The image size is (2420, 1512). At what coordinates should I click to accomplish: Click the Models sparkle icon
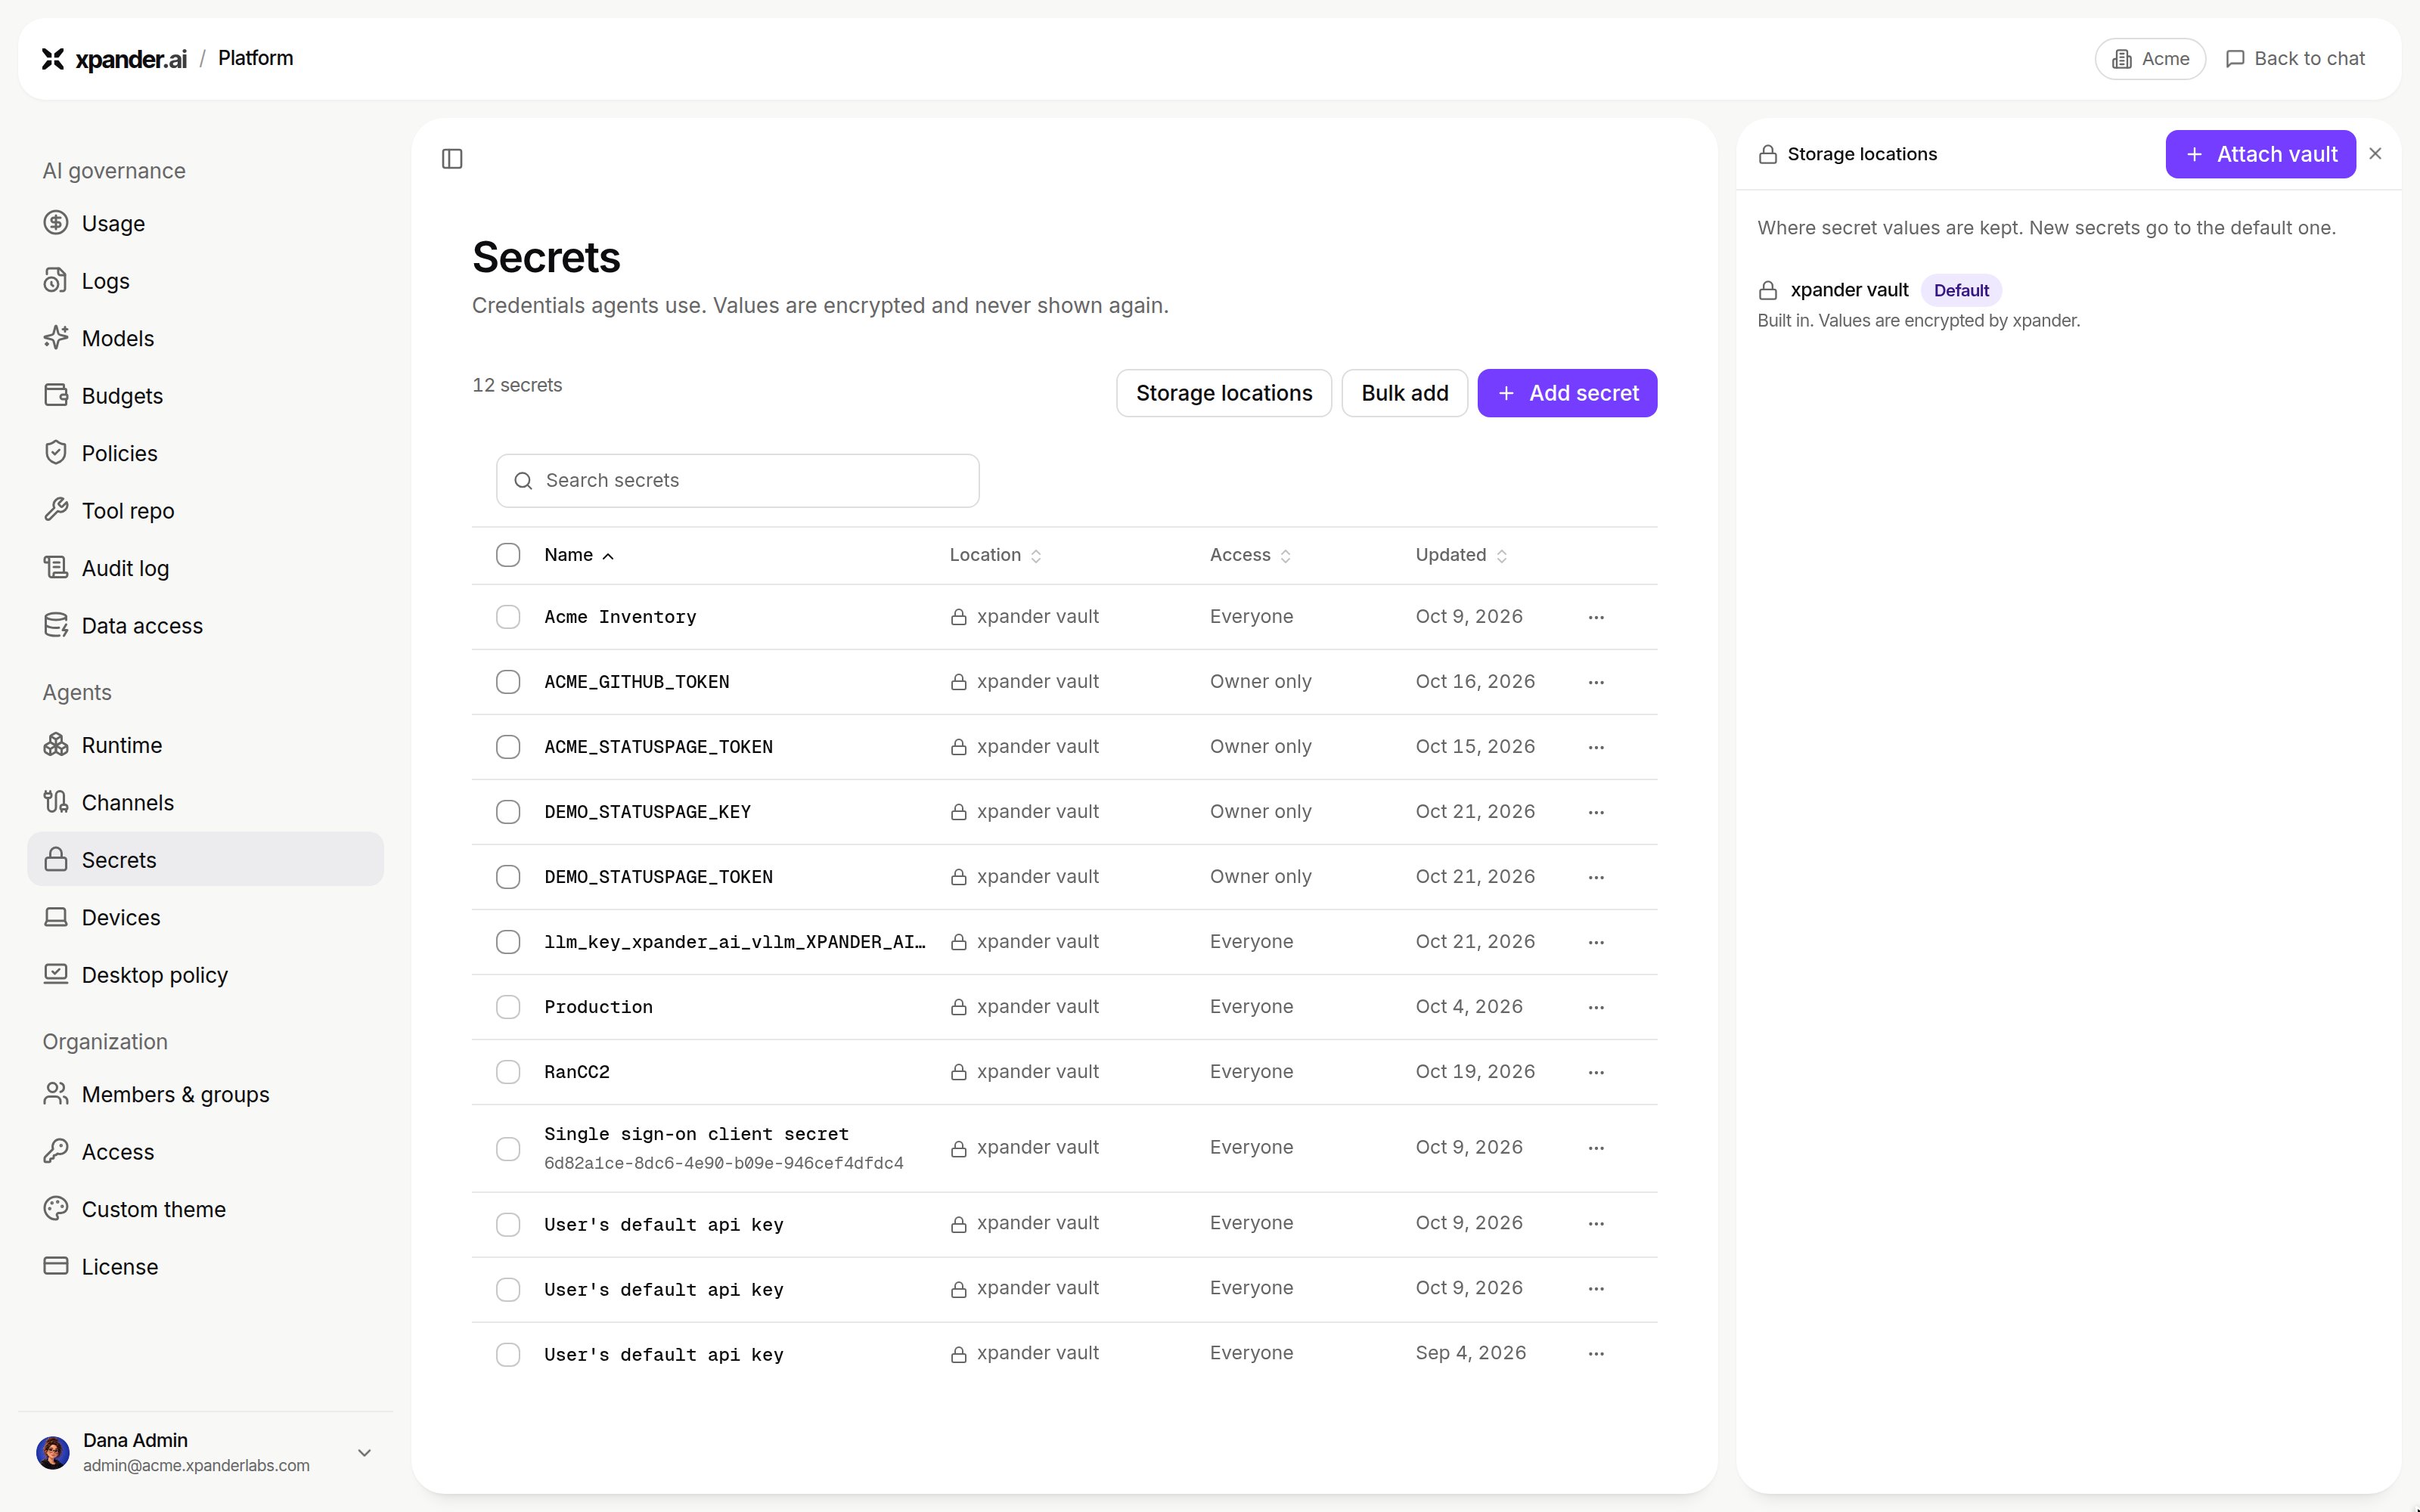tap(56, 338)
